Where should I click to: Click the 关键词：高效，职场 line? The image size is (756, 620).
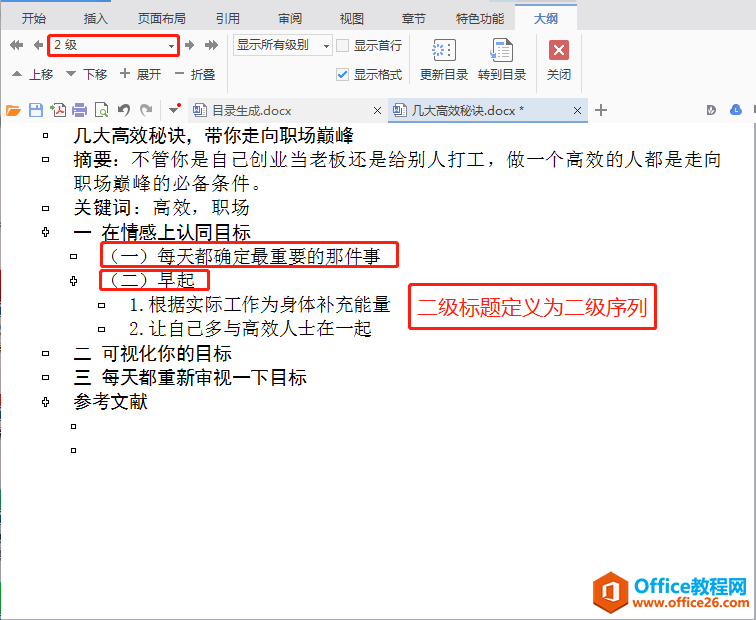pyautogui.click(x=162, y=208)
